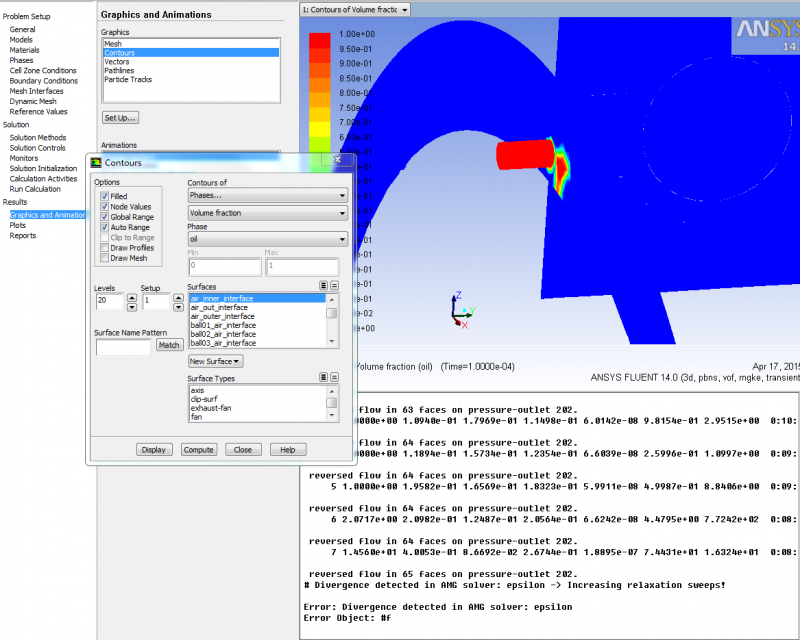Select Mesh in the Graphics list
Viewport: 800px width, 640px height.
click(x=191, y=44)
